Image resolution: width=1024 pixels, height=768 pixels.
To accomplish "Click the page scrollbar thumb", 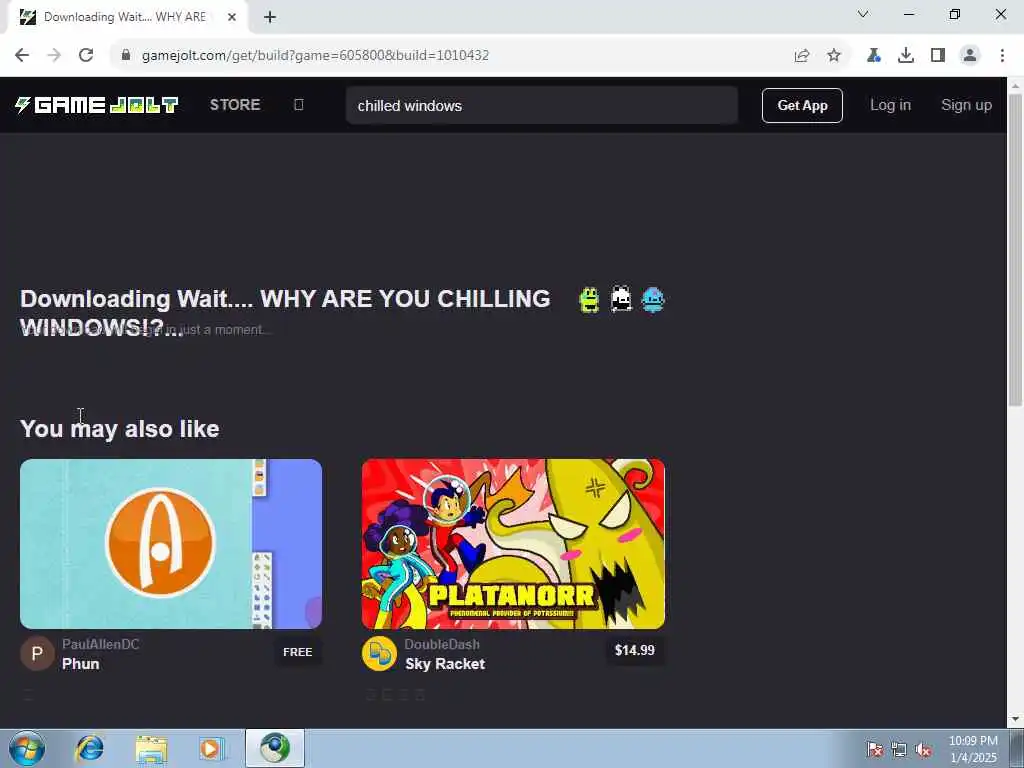I will (x=1016, y=249).
